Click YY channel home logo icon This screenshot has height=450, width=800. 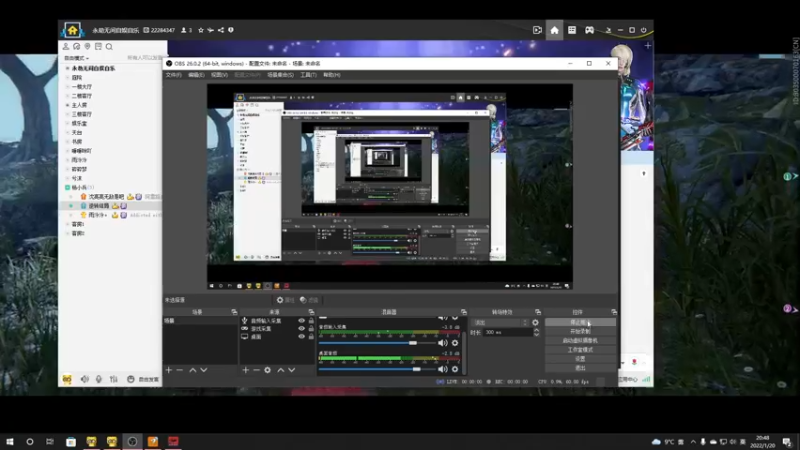[x=72, y=30]
